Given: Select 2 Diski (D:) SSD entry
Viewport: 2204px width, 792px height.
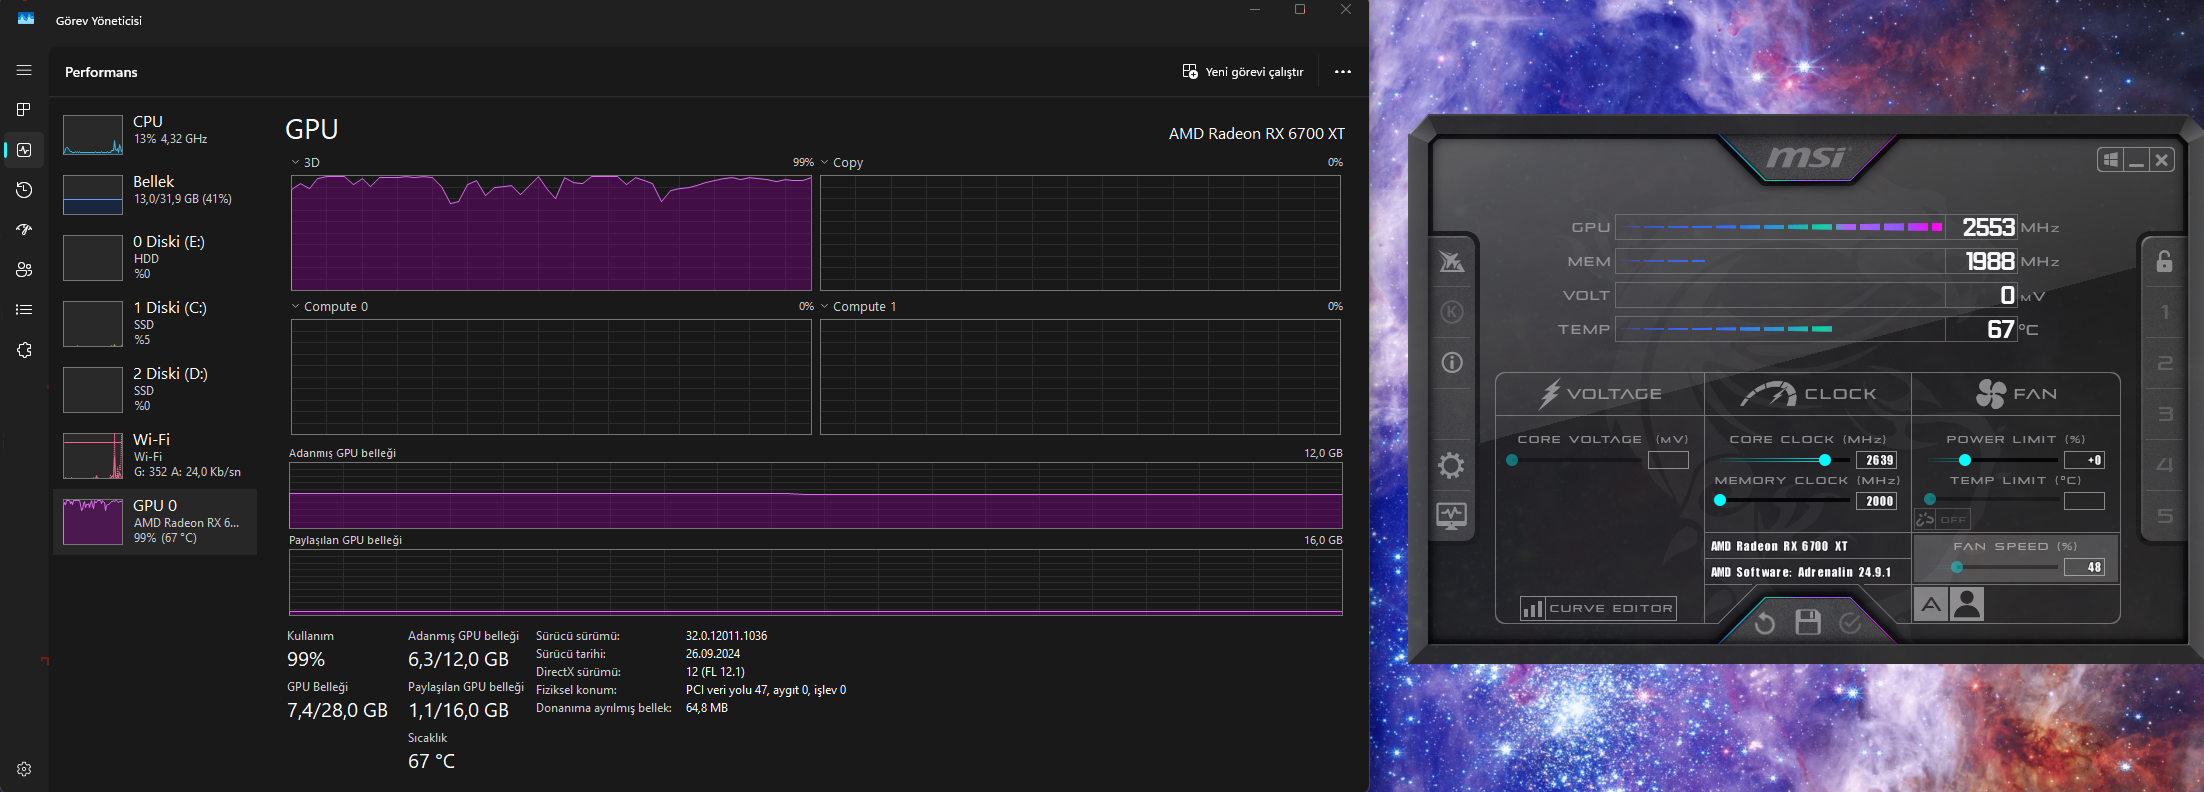Looking at the screenshot, I should pyautogui.click(x=155, y=389).
